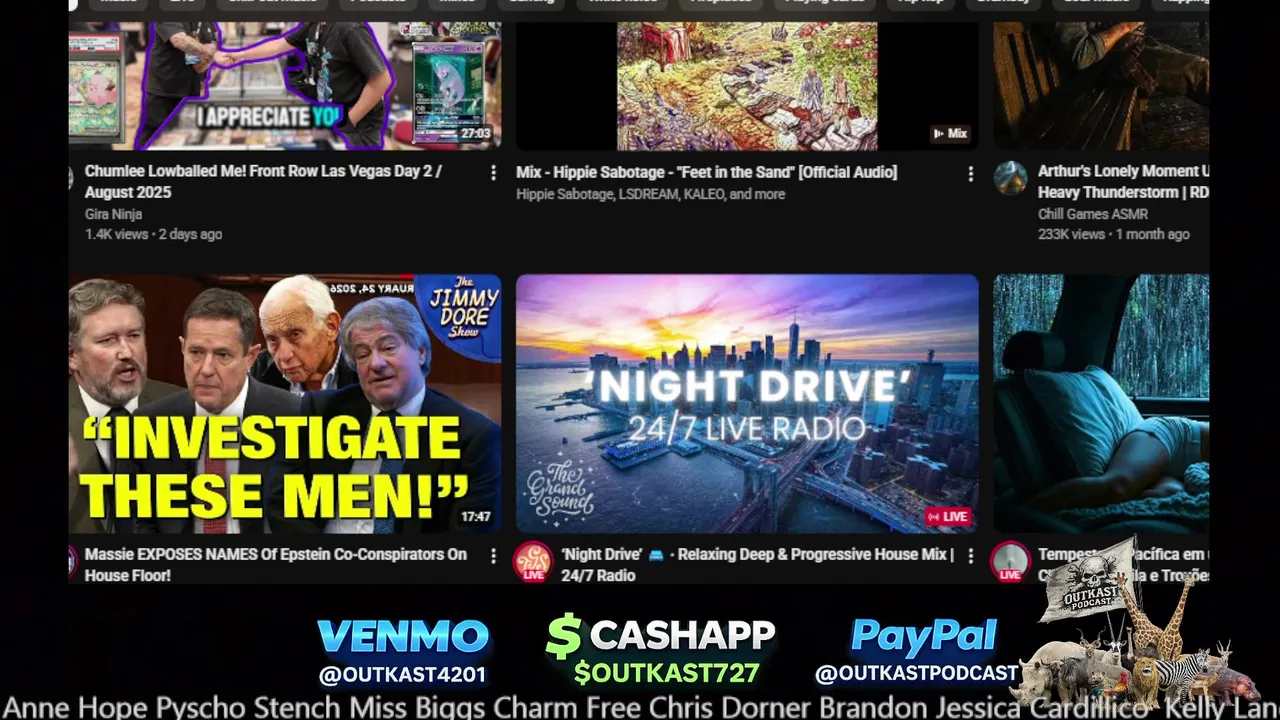Click title 'Night Drive' Relaxing Deep & Progressive House Mix
Screen dimensions: 1280x720
757,565
